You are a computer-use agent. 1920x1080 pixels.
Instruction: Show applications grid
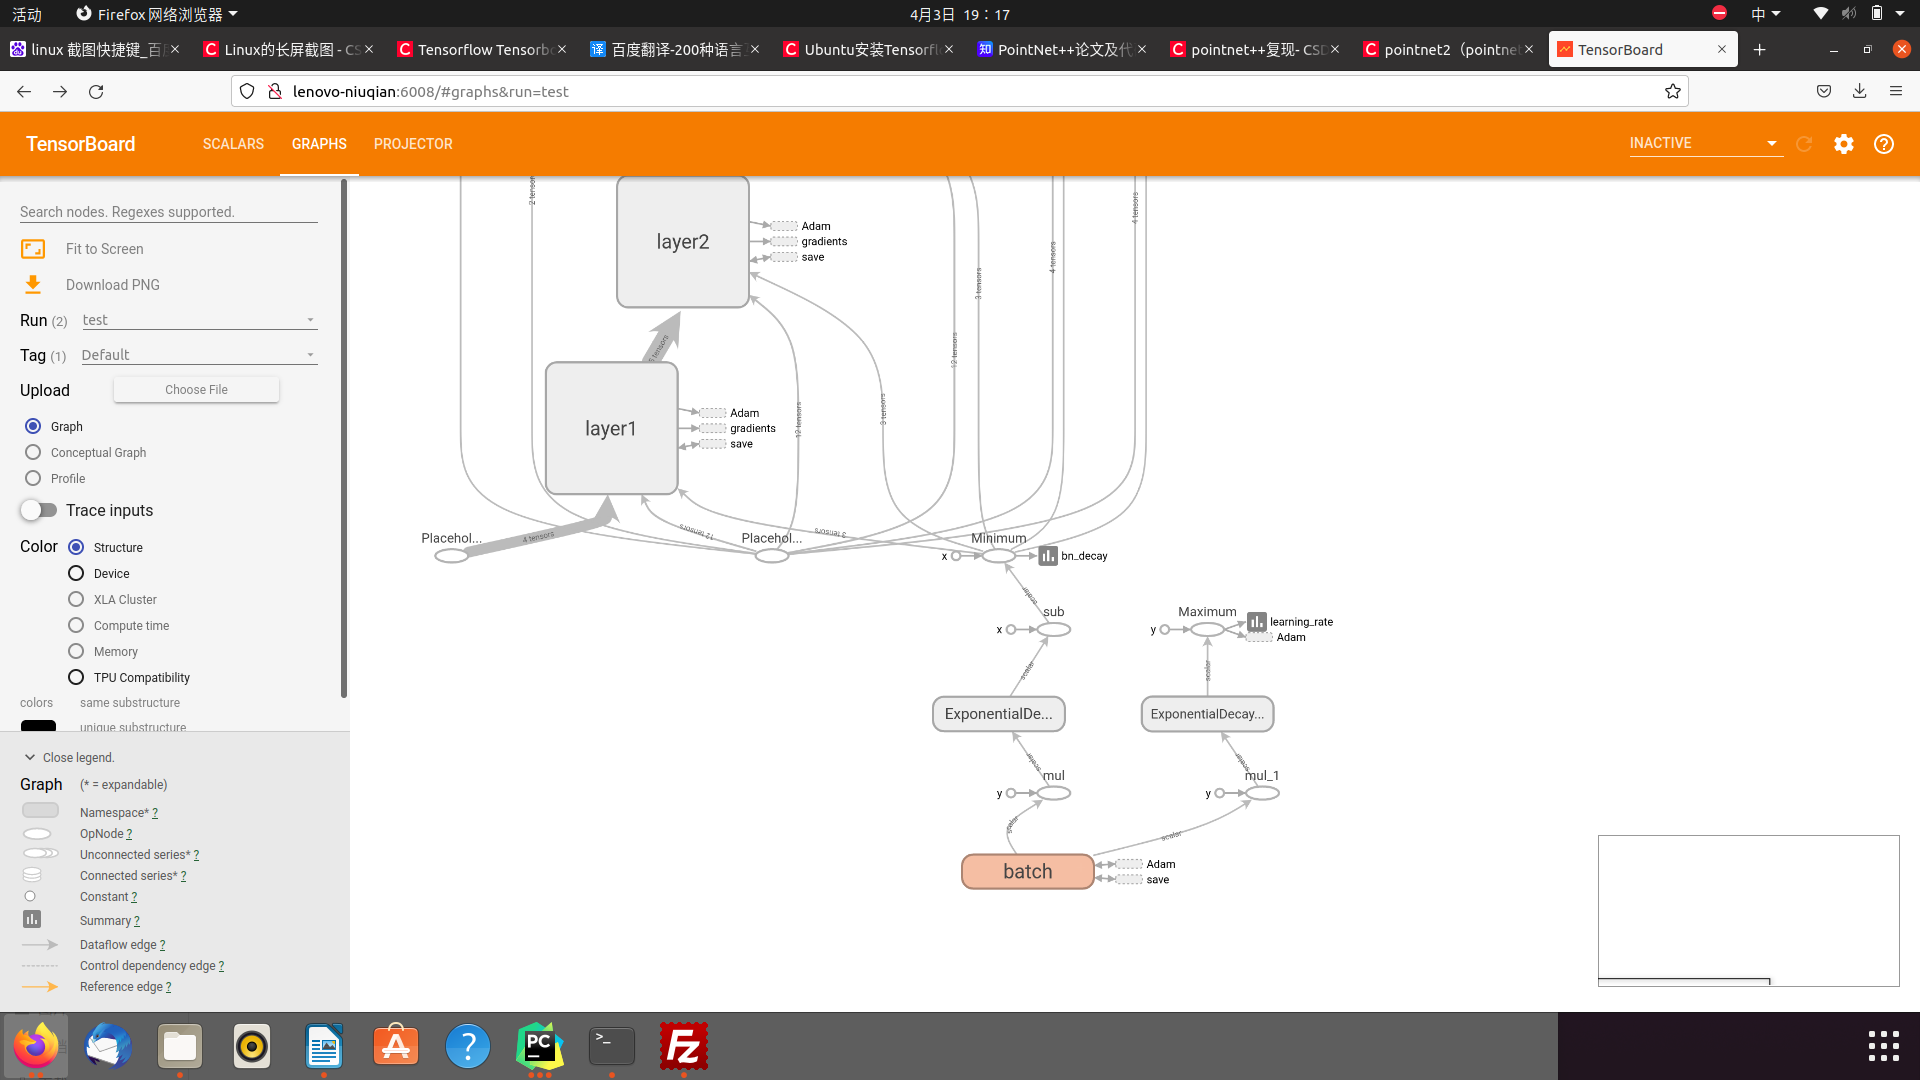1883,1046
